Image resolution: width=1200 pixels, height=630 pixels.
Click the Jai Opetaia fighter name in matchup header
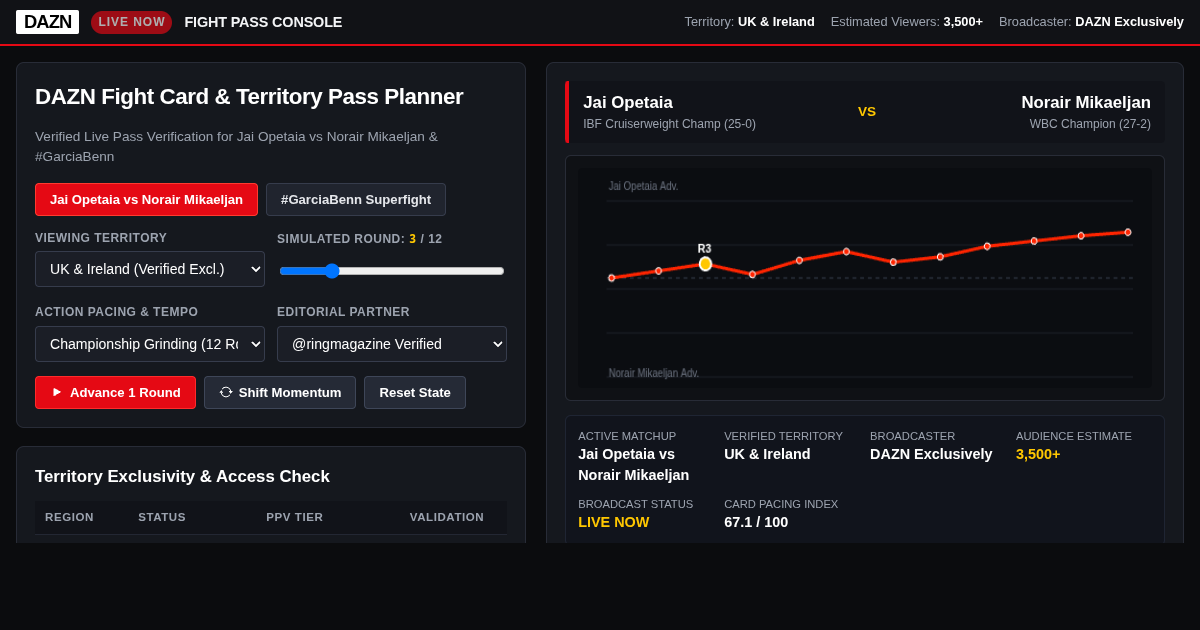click(628, 102)
